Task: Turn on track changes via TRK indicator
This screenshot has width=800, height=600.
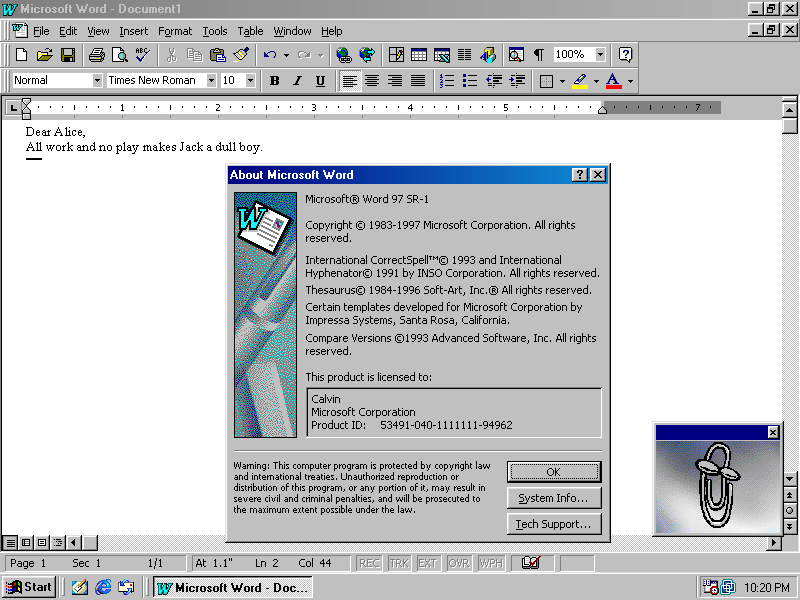Action: (398, 563)
